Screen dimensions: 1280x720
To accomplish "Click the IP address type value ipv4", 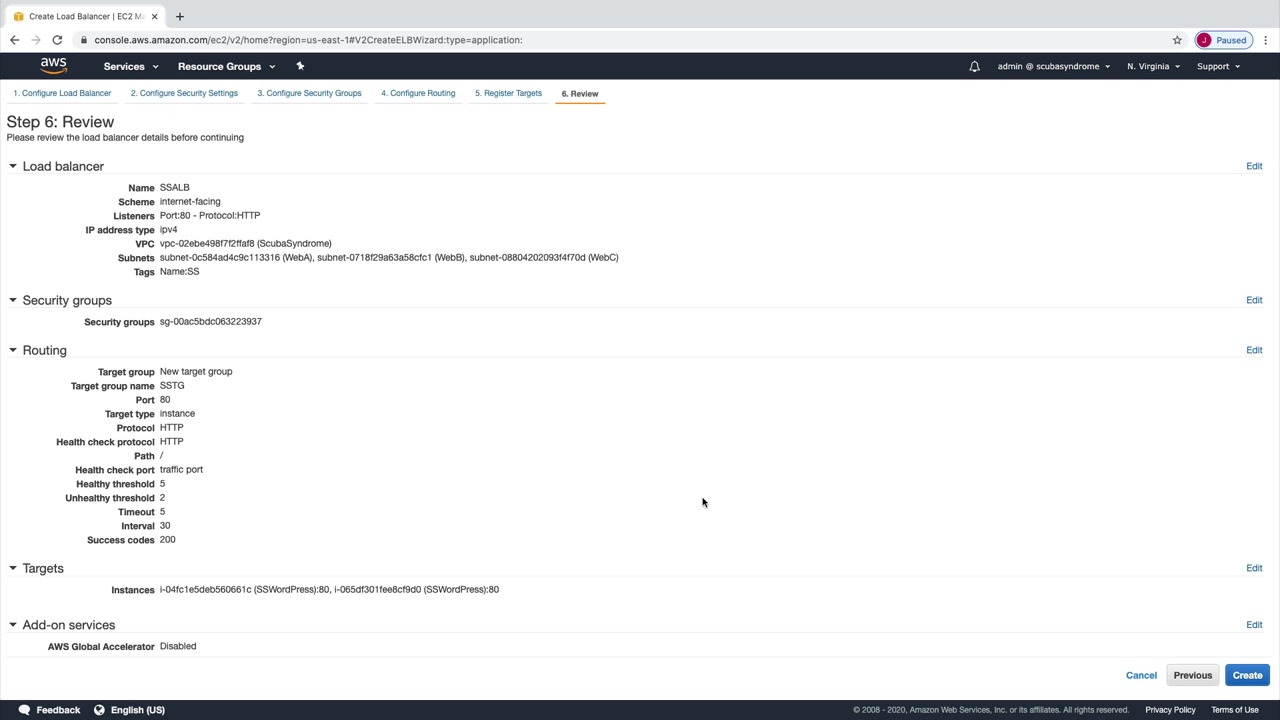I will click(x=168, y=229).
